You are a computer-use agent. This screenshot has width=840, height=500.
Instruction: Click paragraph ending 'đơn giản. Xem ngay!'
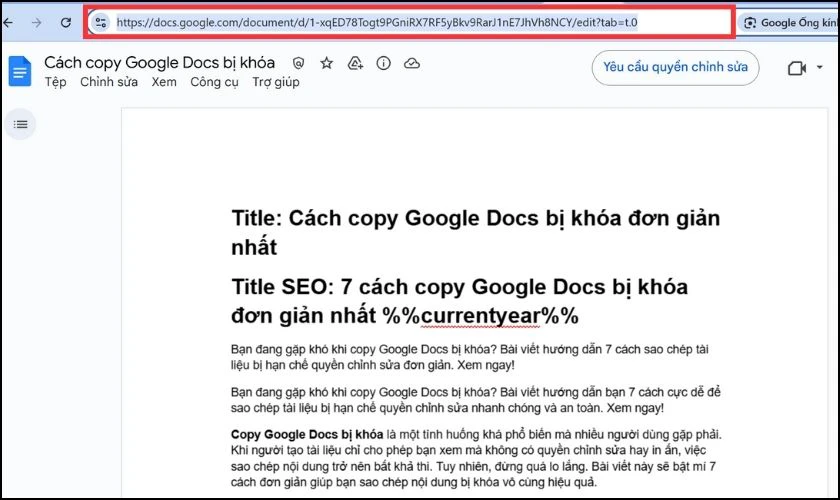[x=470, y=357]
